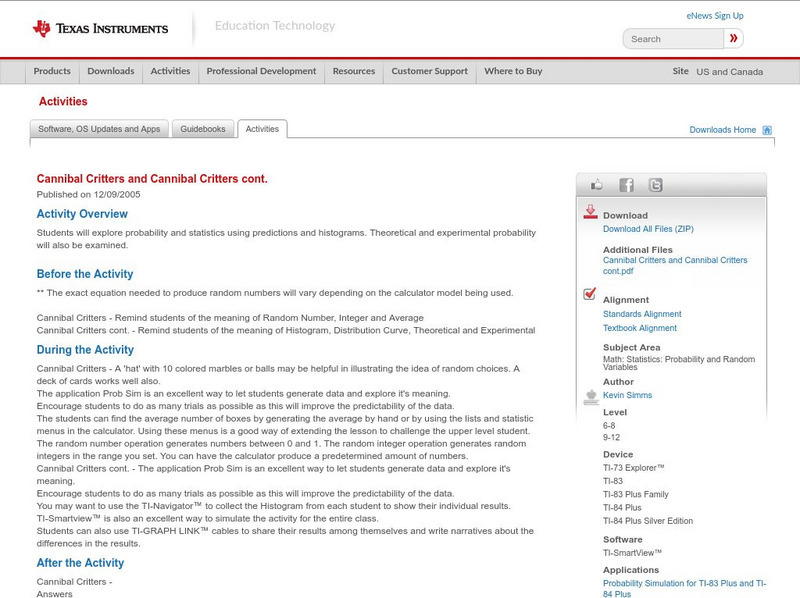Open the Resources menu

click(x=354, y=71)
